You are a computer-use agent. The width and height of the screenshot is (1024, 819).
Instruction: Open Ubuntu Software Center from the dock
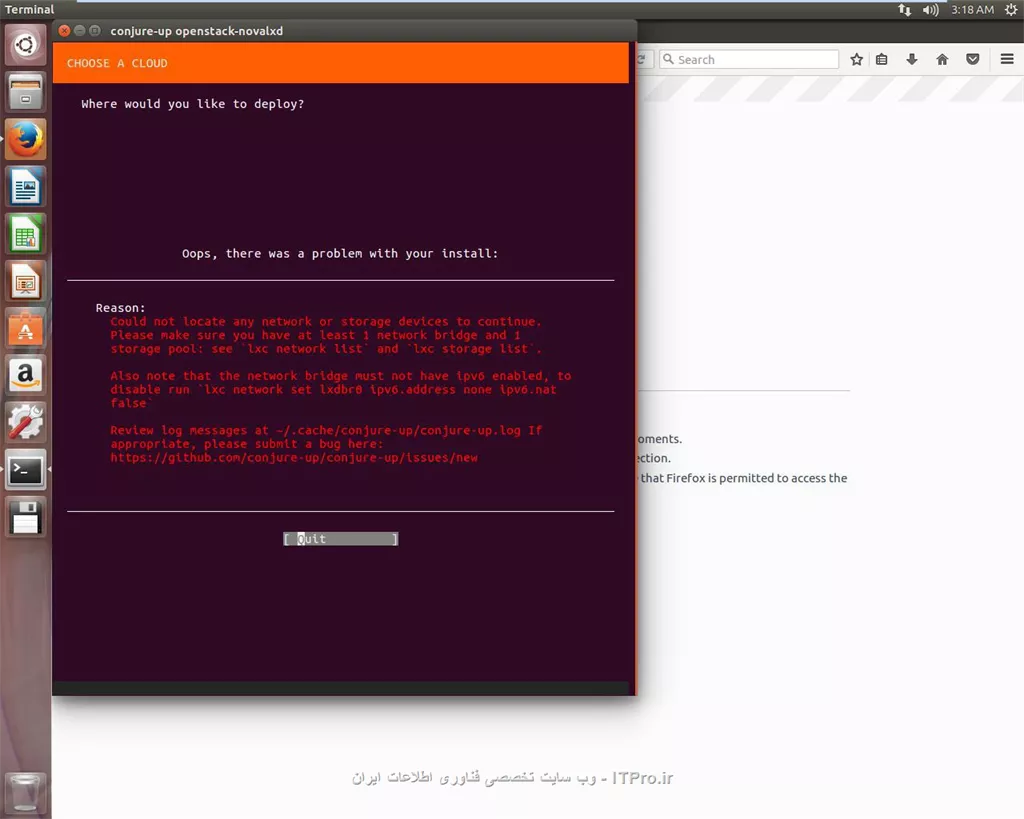point(25,328)
